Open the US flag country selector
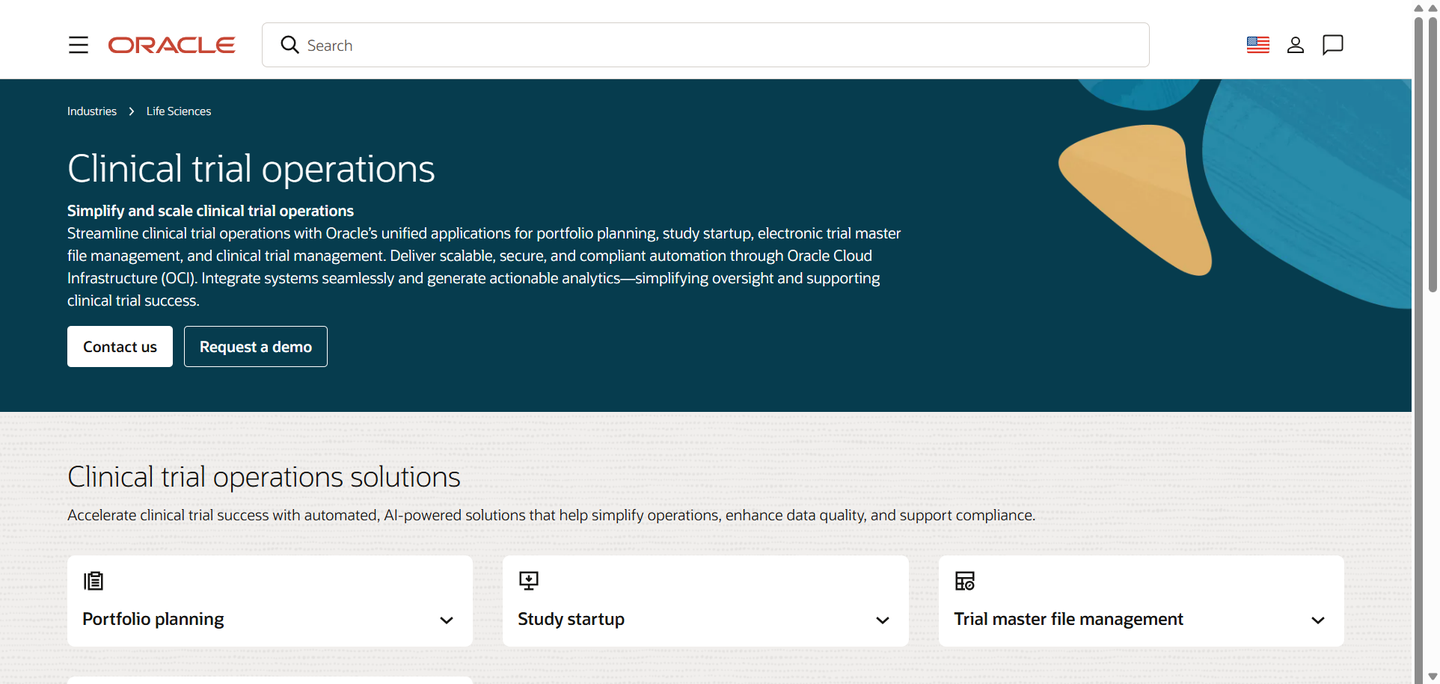This screenshot has width=1440, height=684. click(1258, 45)
